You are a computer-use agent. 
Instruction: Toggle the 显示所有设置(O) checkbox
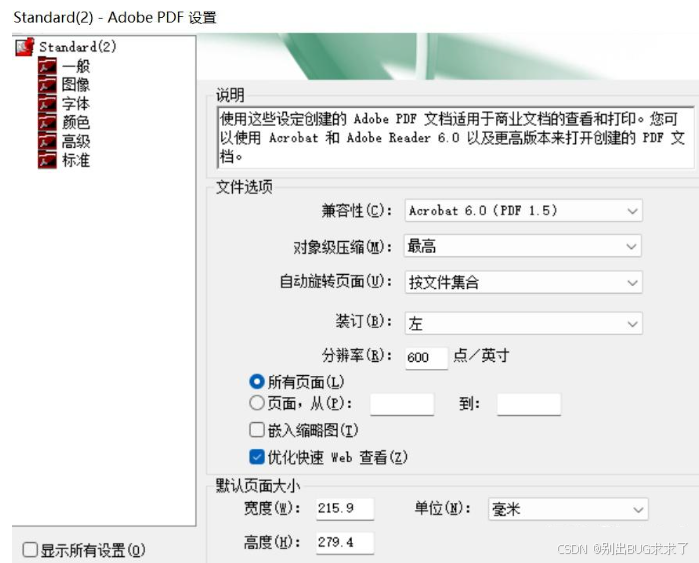coord(30,550)
